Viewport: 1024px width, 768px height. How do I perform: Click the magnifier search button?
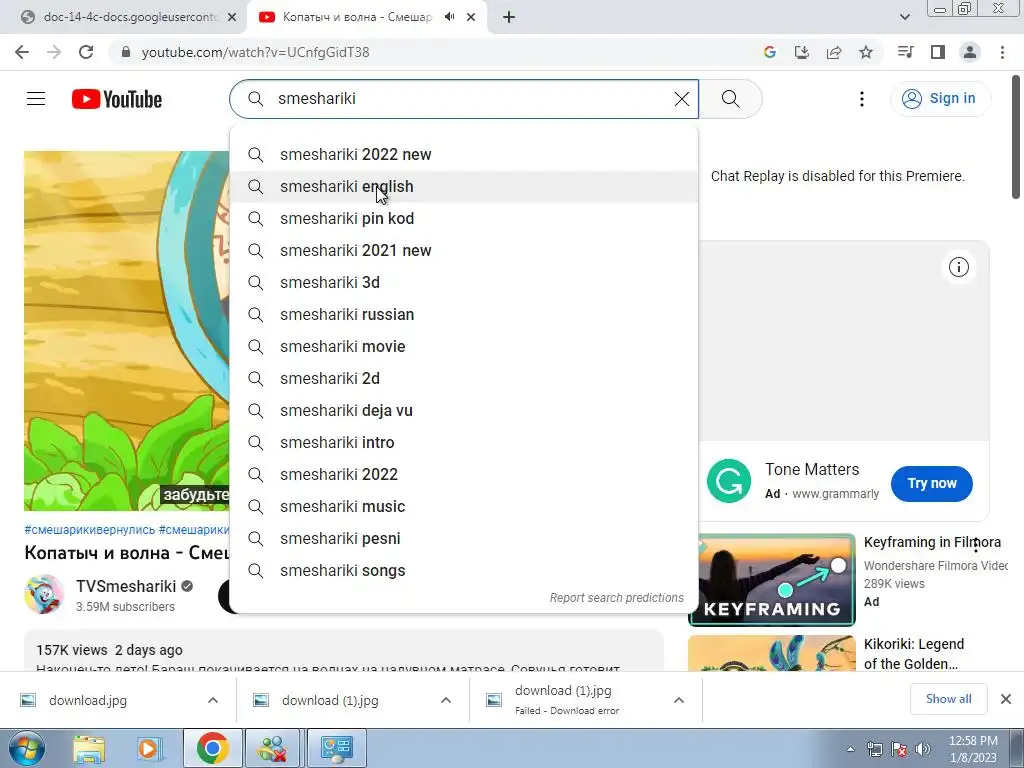point(730,99)
